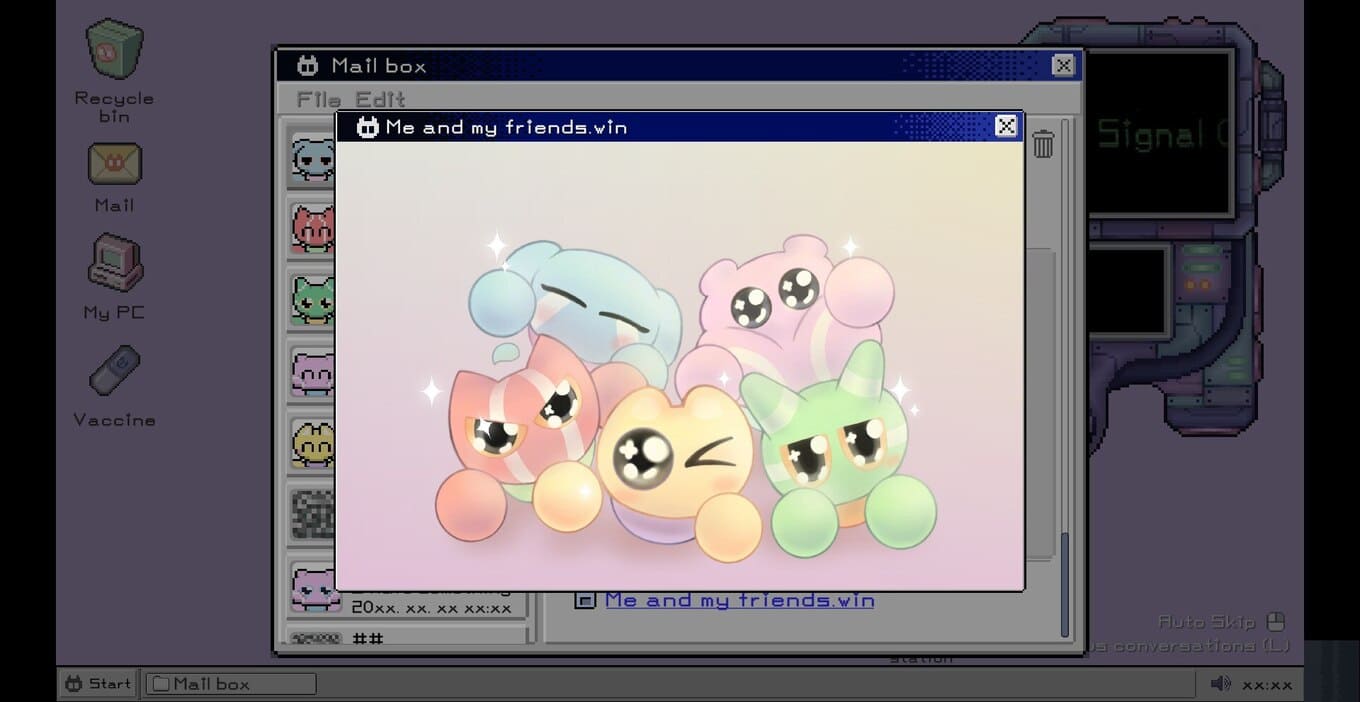Open the Me and my friends.win attachment link
The image size is (1360, 702).
pyautogui.click(x=739, y=600)
